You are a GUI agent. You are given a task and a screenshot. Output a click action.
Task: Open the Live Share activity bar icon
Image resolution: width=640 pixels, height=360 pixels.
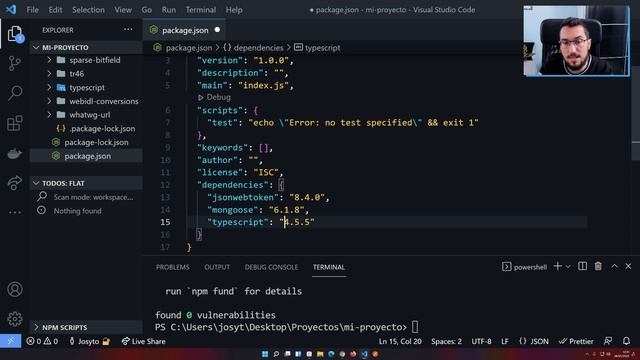15,182
